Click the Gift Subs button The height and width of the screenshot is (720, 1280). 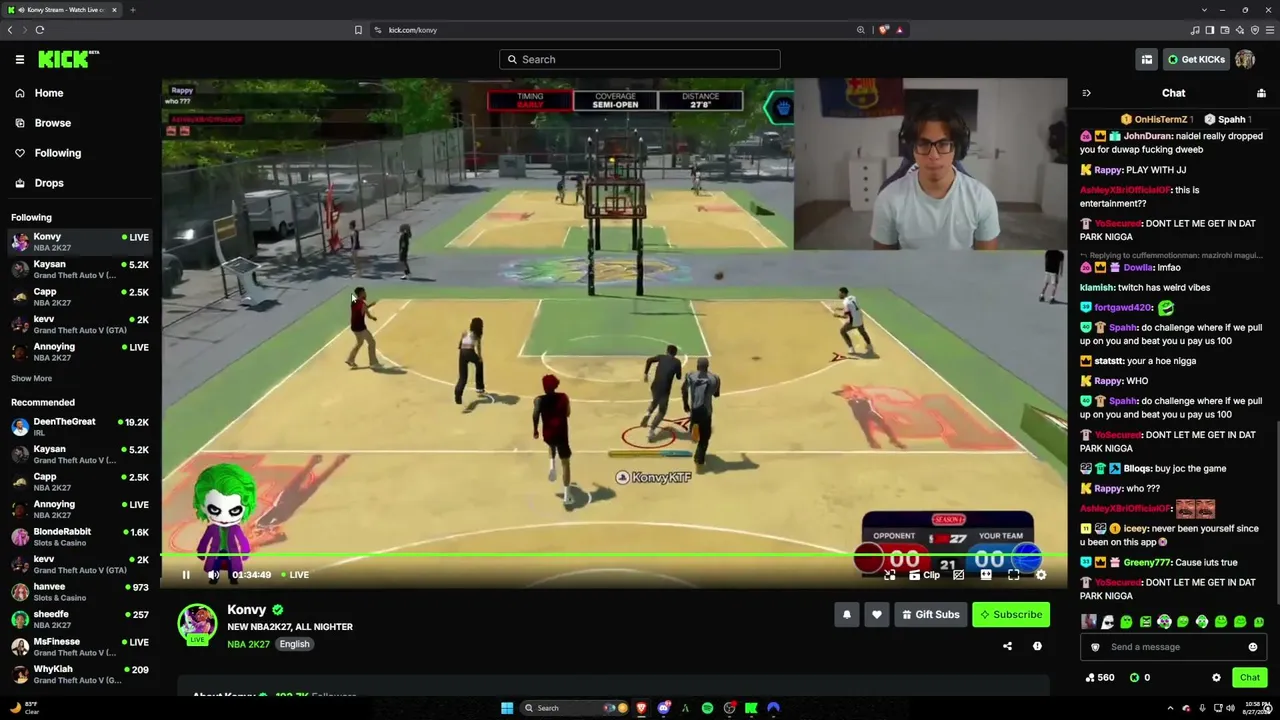coord(930,615)
